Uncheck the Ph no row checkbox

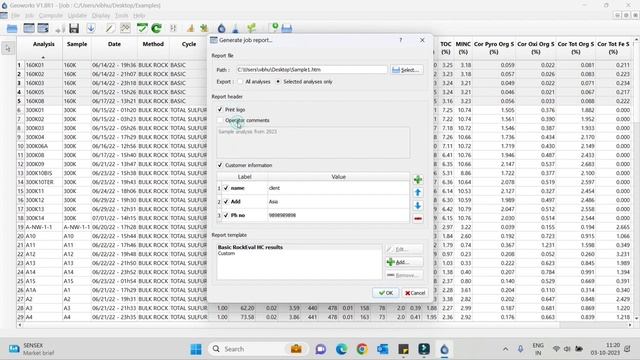[226, 215]
